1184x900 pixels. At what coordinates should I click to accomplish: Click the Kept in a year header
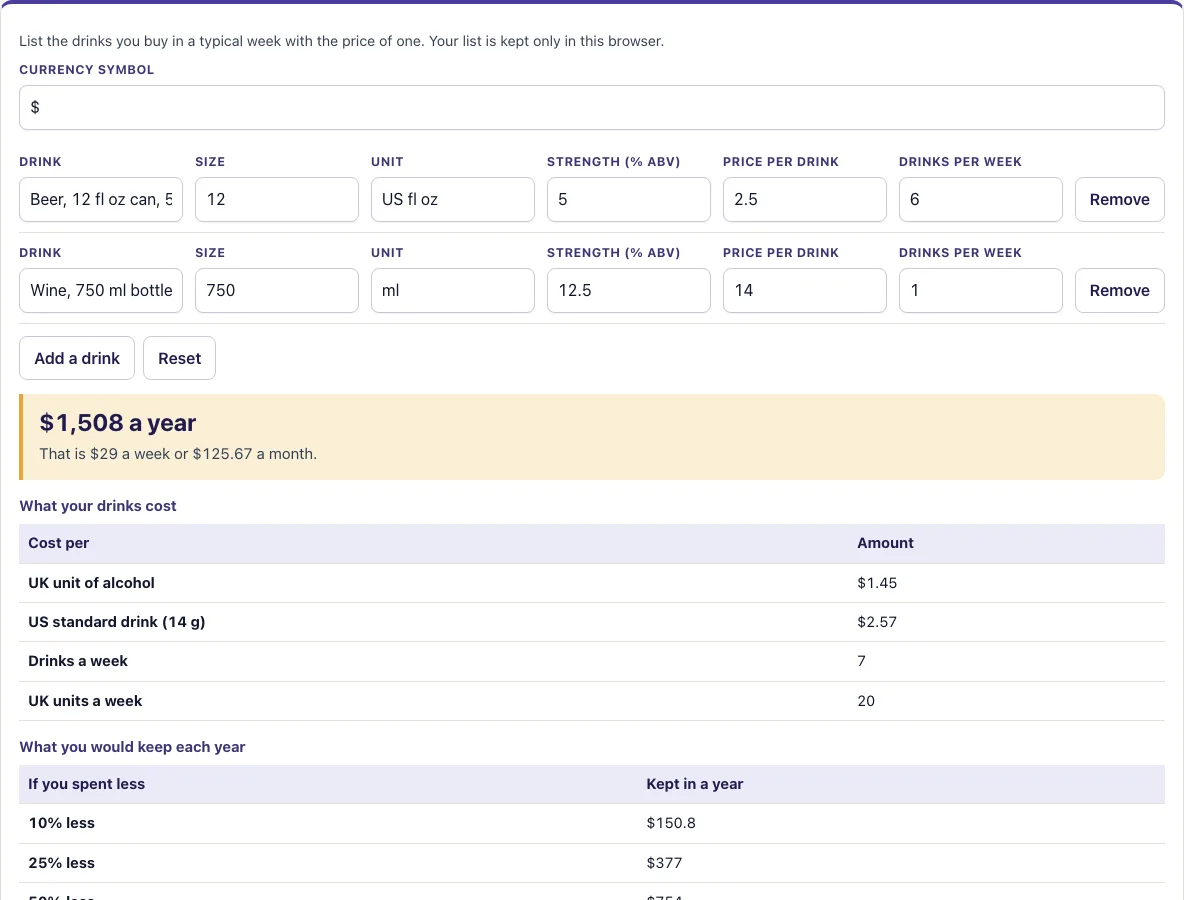[x=695, y=784]
